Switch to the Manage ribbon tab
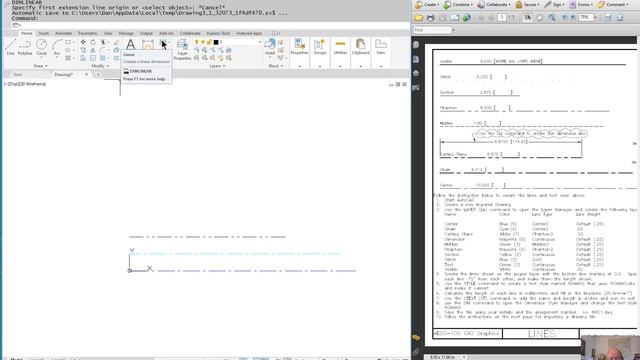This screenshot has width=640, height=360. 126,33
